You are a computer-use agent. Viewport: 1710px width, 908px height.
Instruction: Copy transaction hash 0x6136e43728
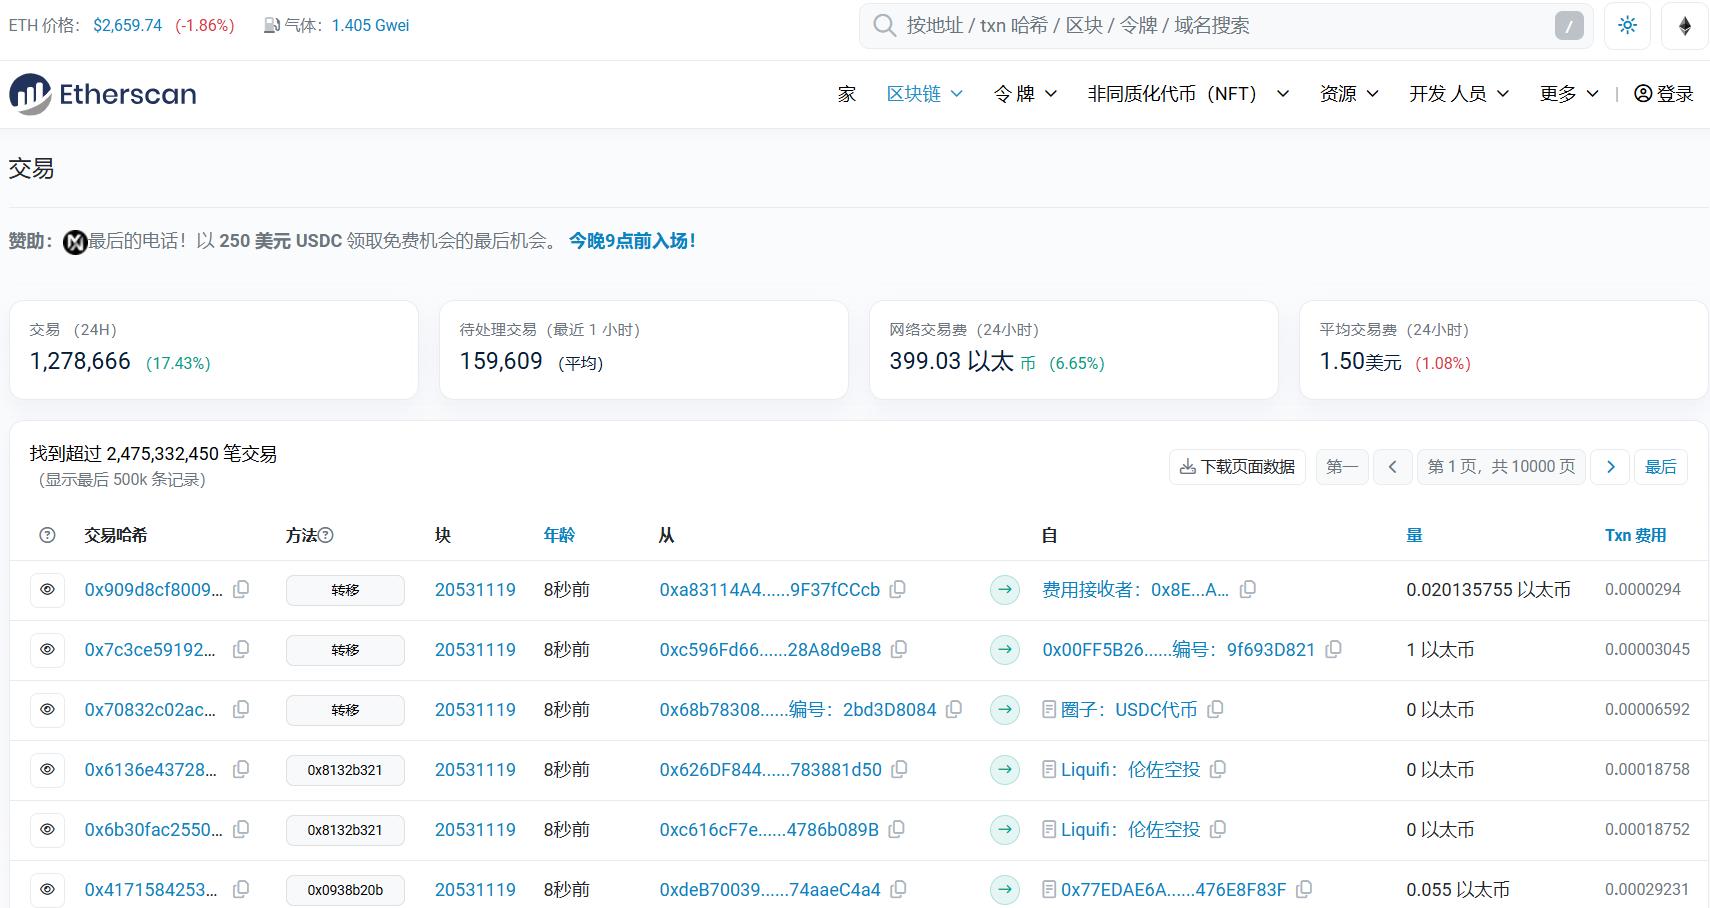pos(241,770)
